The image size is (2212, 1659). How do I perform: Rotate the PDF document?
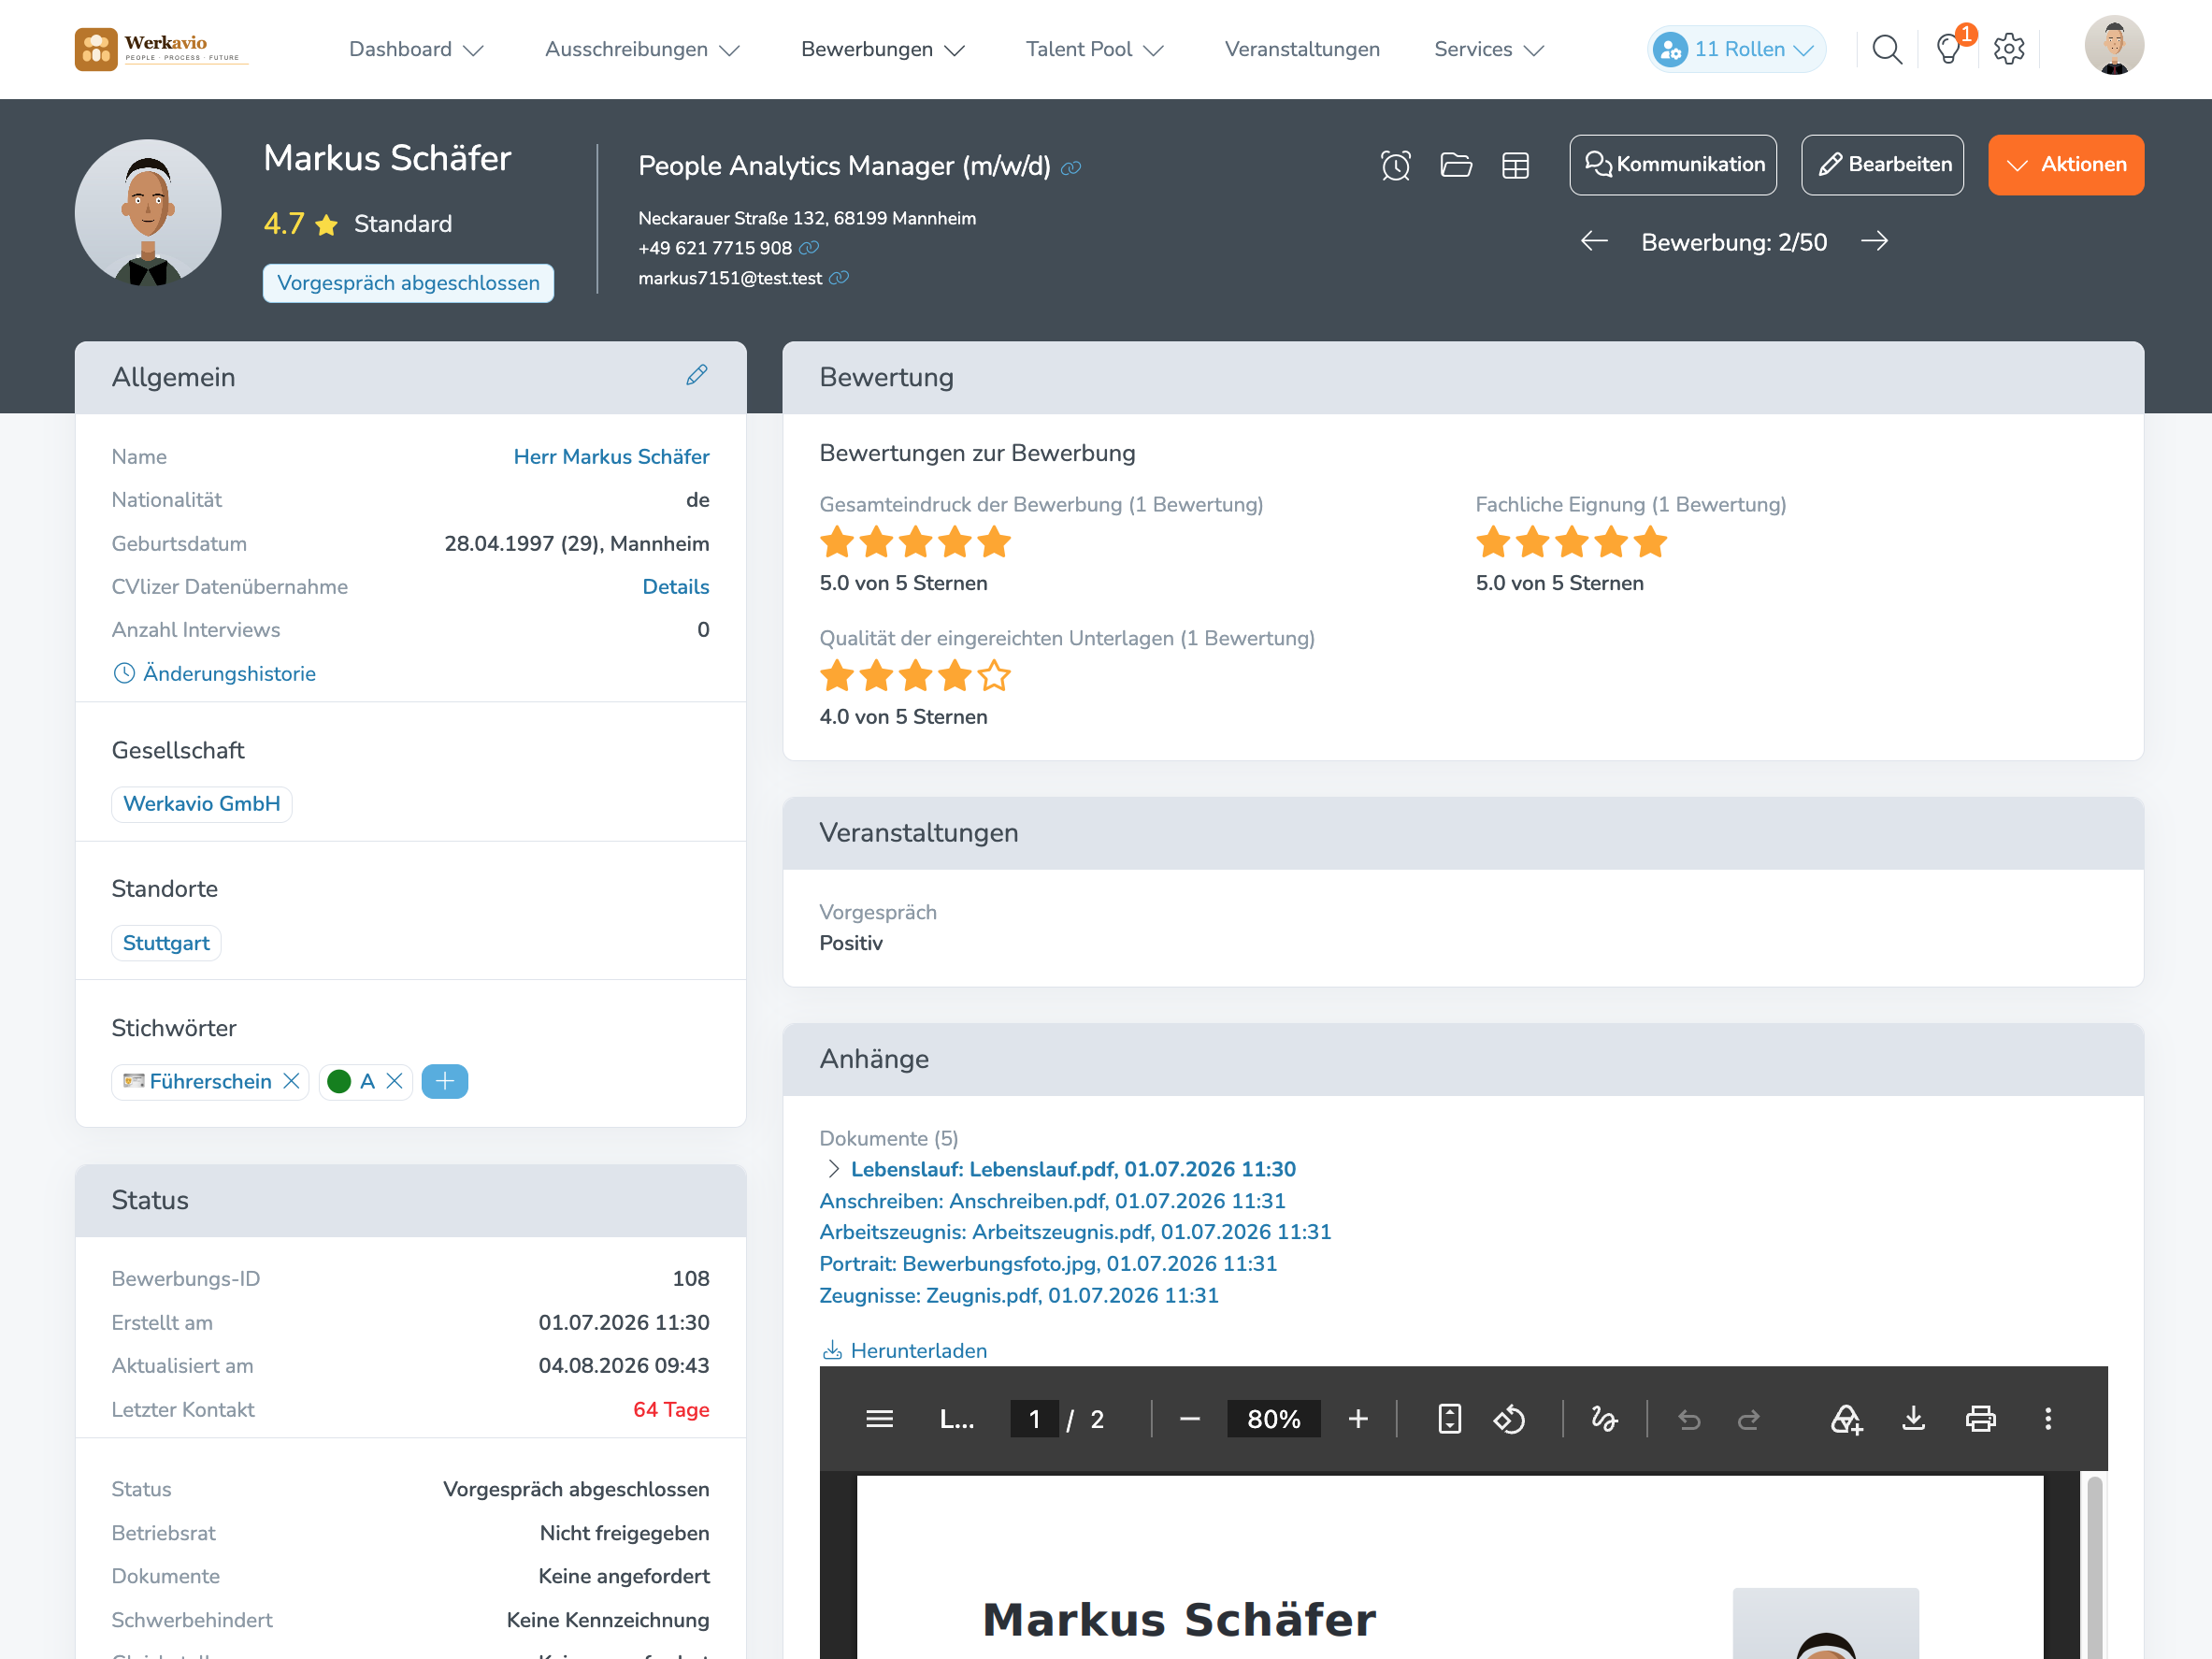point(1509,1419)
